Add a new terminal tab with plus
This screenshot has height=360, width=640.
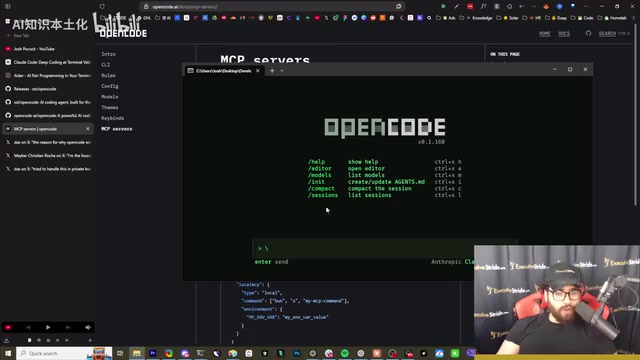272,71
